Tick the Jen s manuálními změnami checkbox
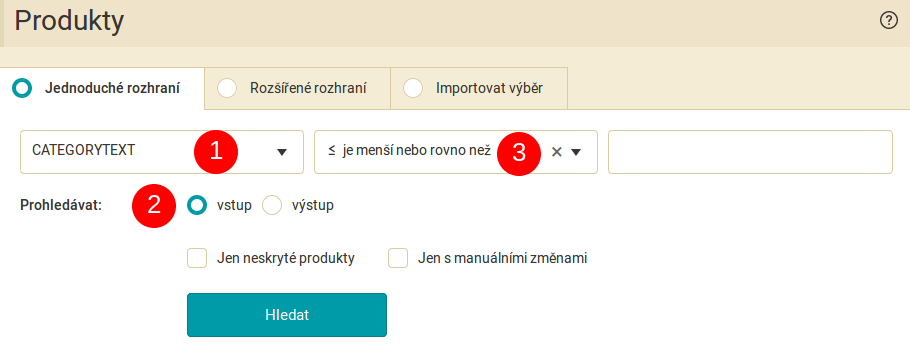The width and height of the screenshot is (910, 364). coord(398,258)
